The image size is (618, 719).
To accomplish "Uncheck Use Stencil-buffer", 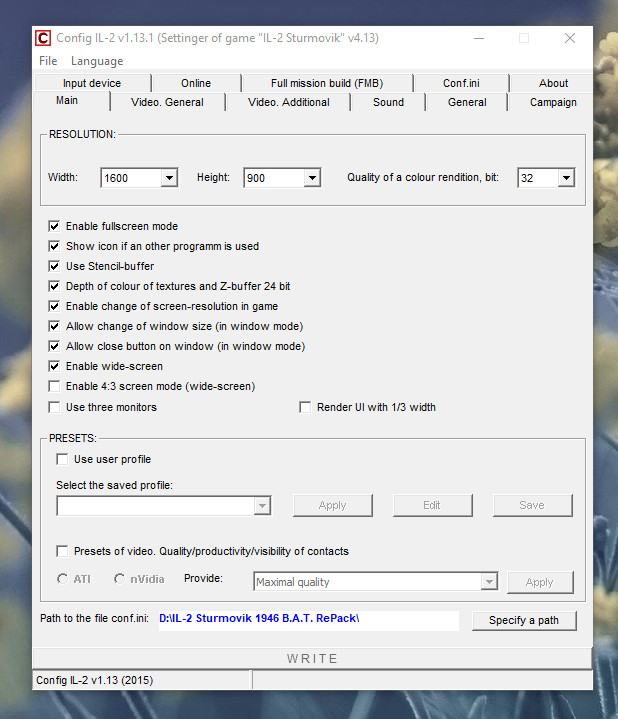I will pos(54,266).
